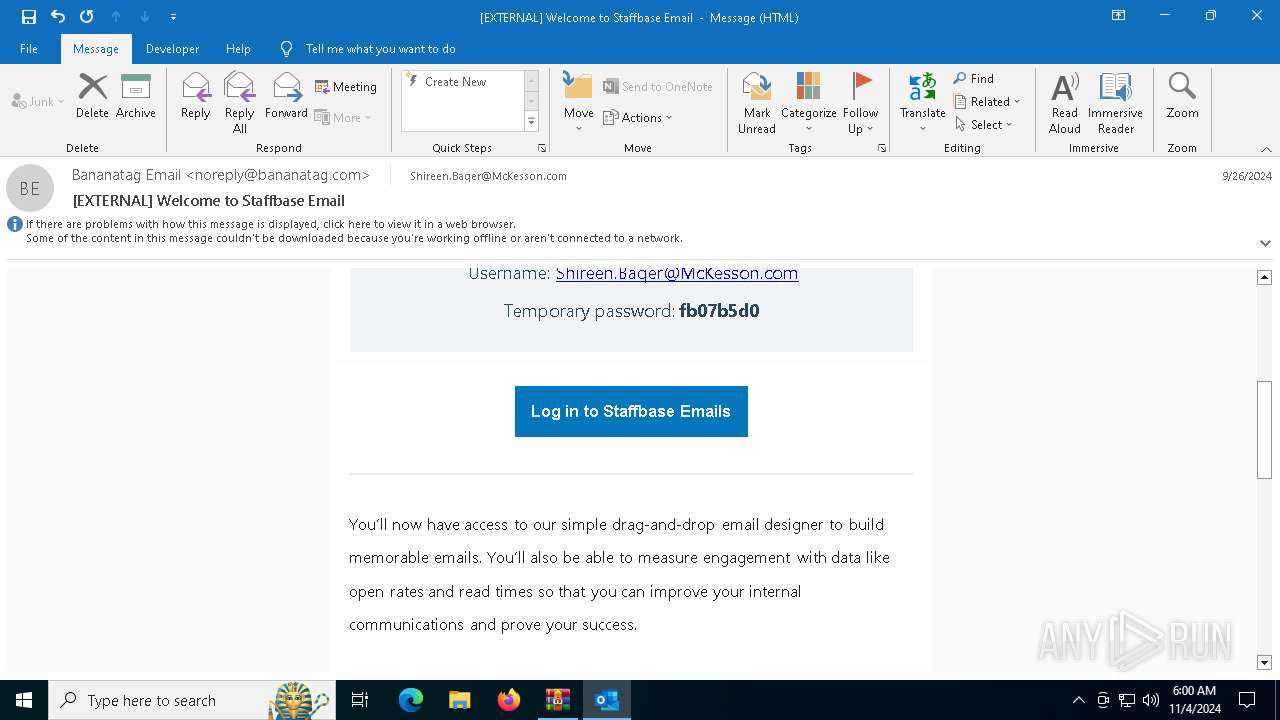The width and height of the screenshot is (1280, 720).
Task: Click Find in Editing group
Action: [974, 79]
